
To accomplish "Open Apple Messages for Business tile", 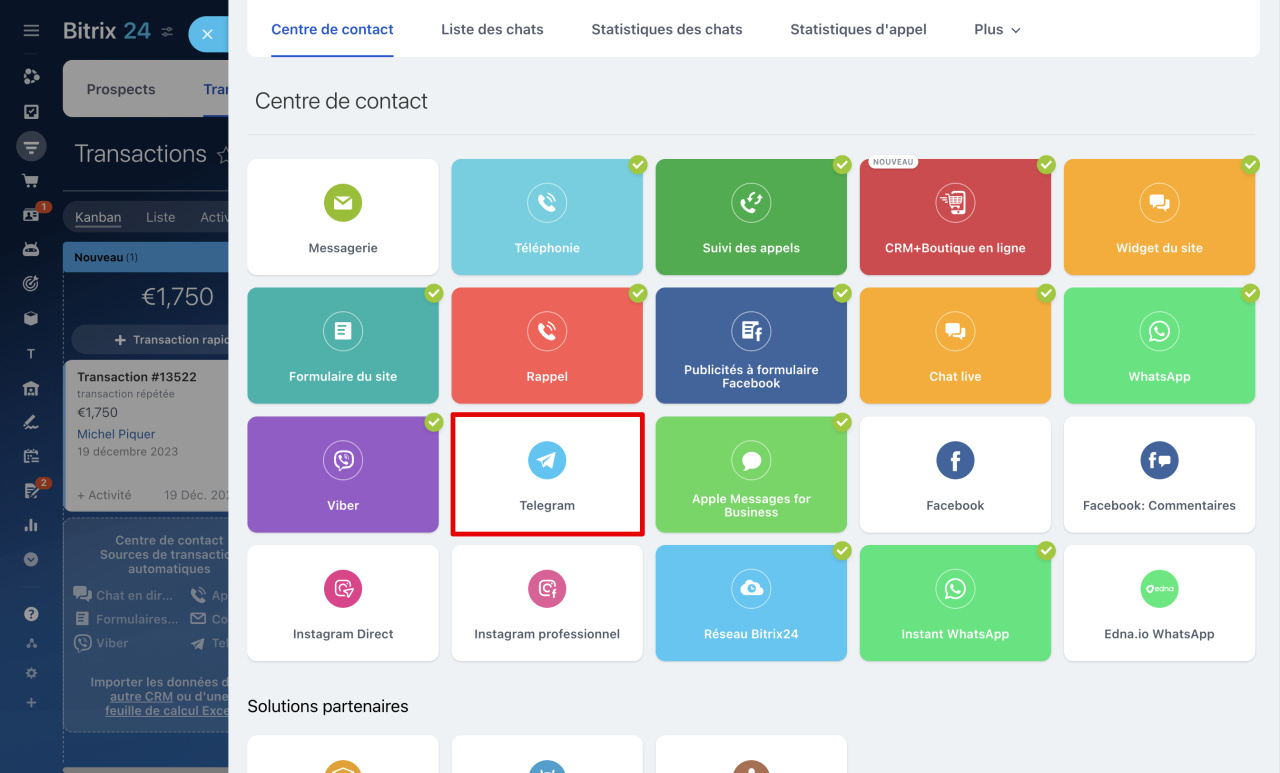I will click(x=751, y=475).
